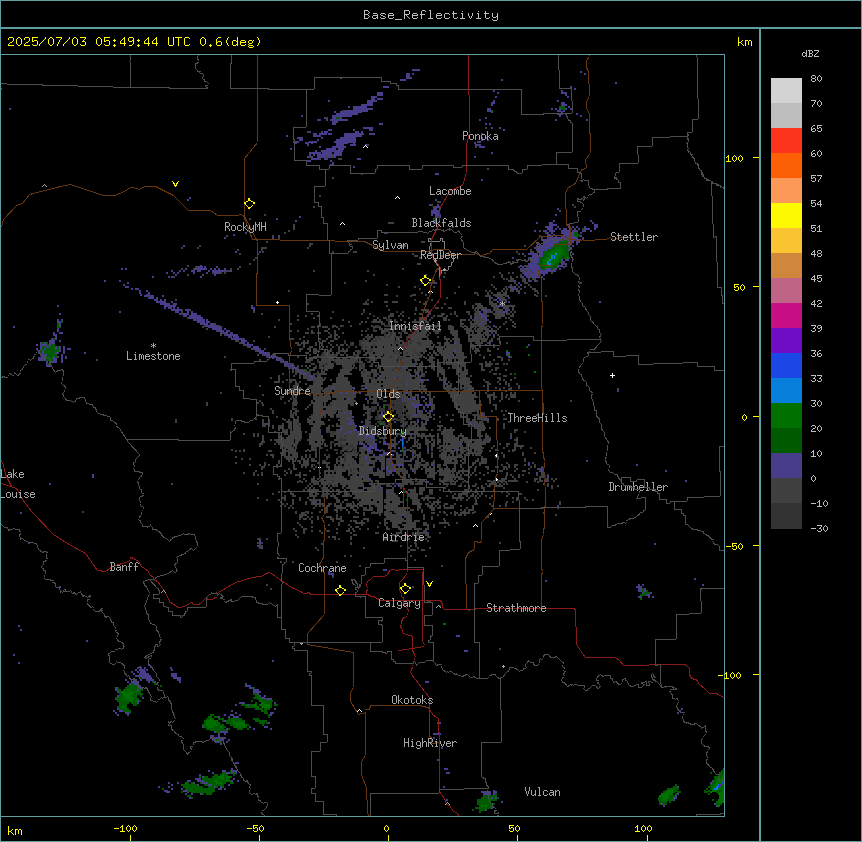
Task: Click the Cochrane label
Action: 322,568
